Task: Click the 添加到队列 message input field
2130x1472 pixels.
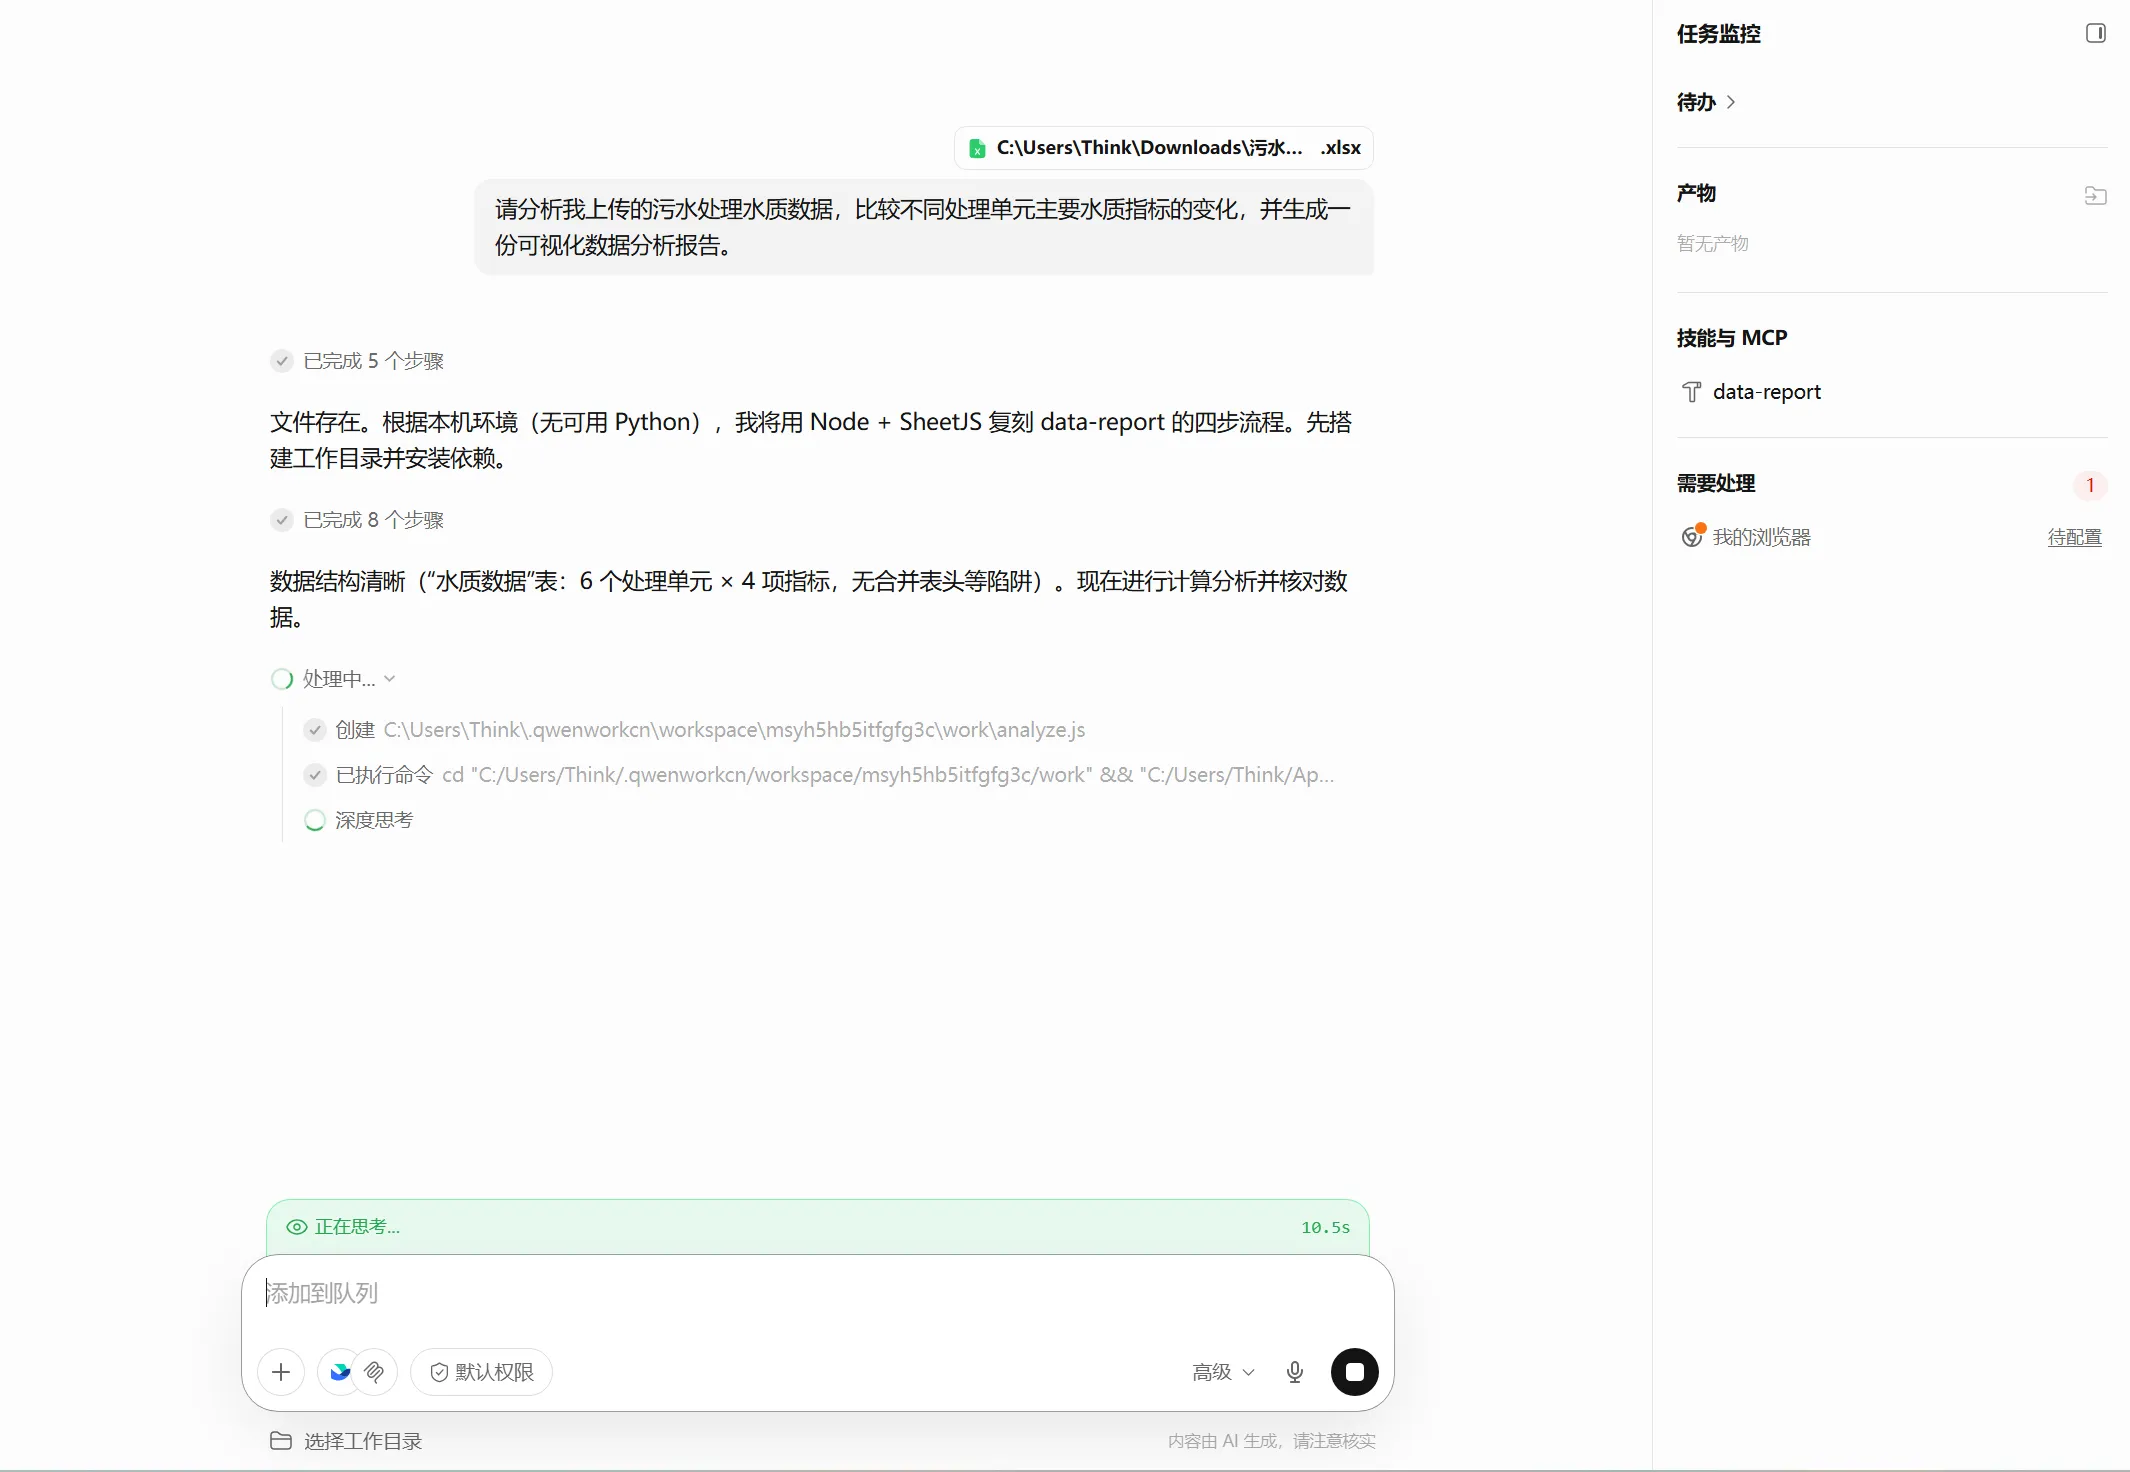Action: coord(818,1294)
